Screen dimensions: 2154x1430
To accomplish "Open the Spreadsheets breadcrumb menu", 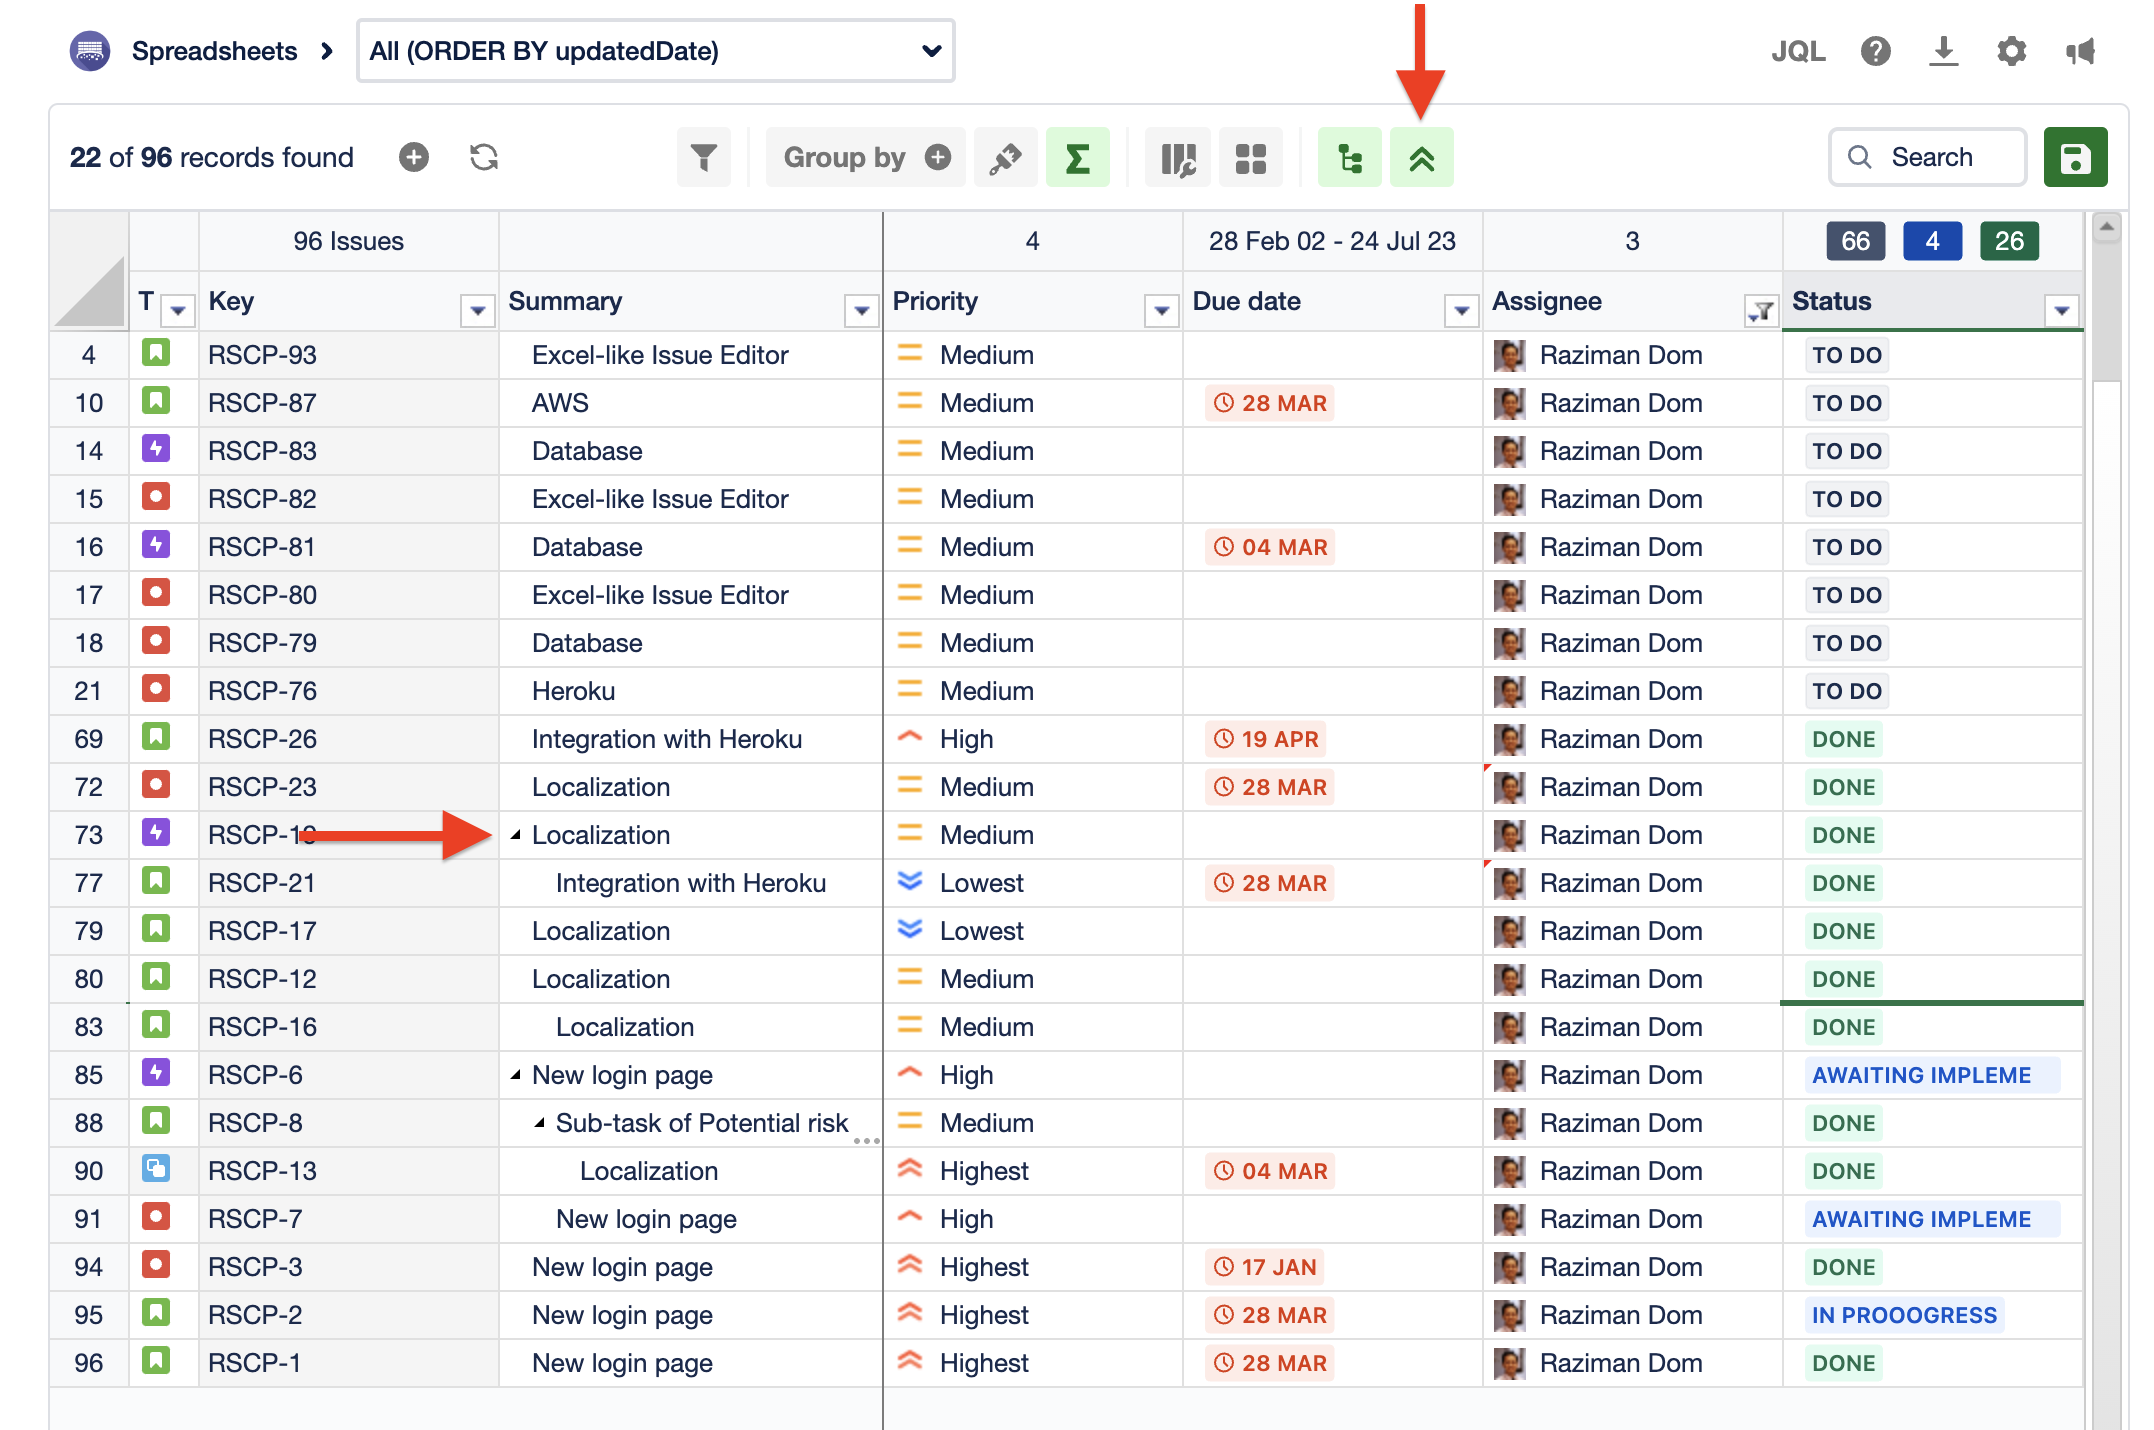I will (214, 51).
